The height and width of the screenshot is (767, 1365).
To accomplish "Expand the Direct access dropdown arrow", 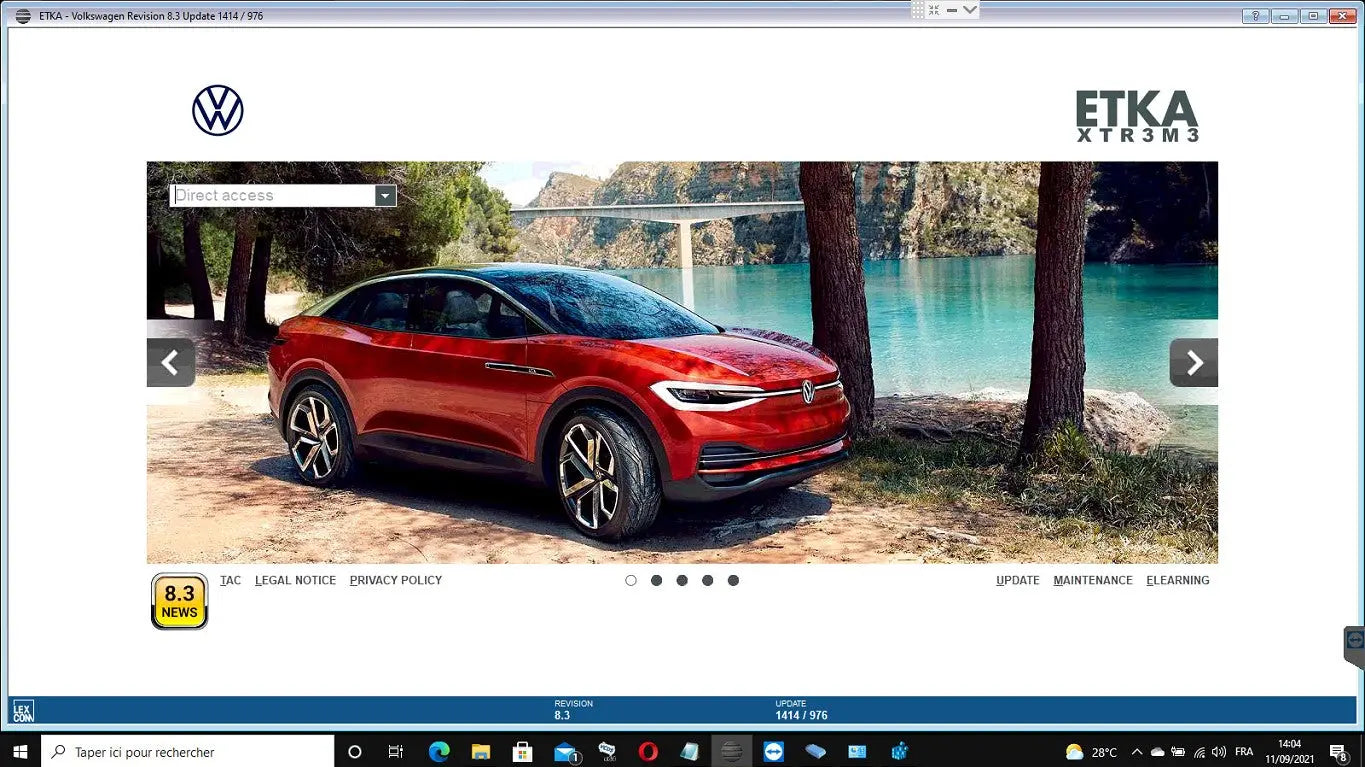I will 385,196.
